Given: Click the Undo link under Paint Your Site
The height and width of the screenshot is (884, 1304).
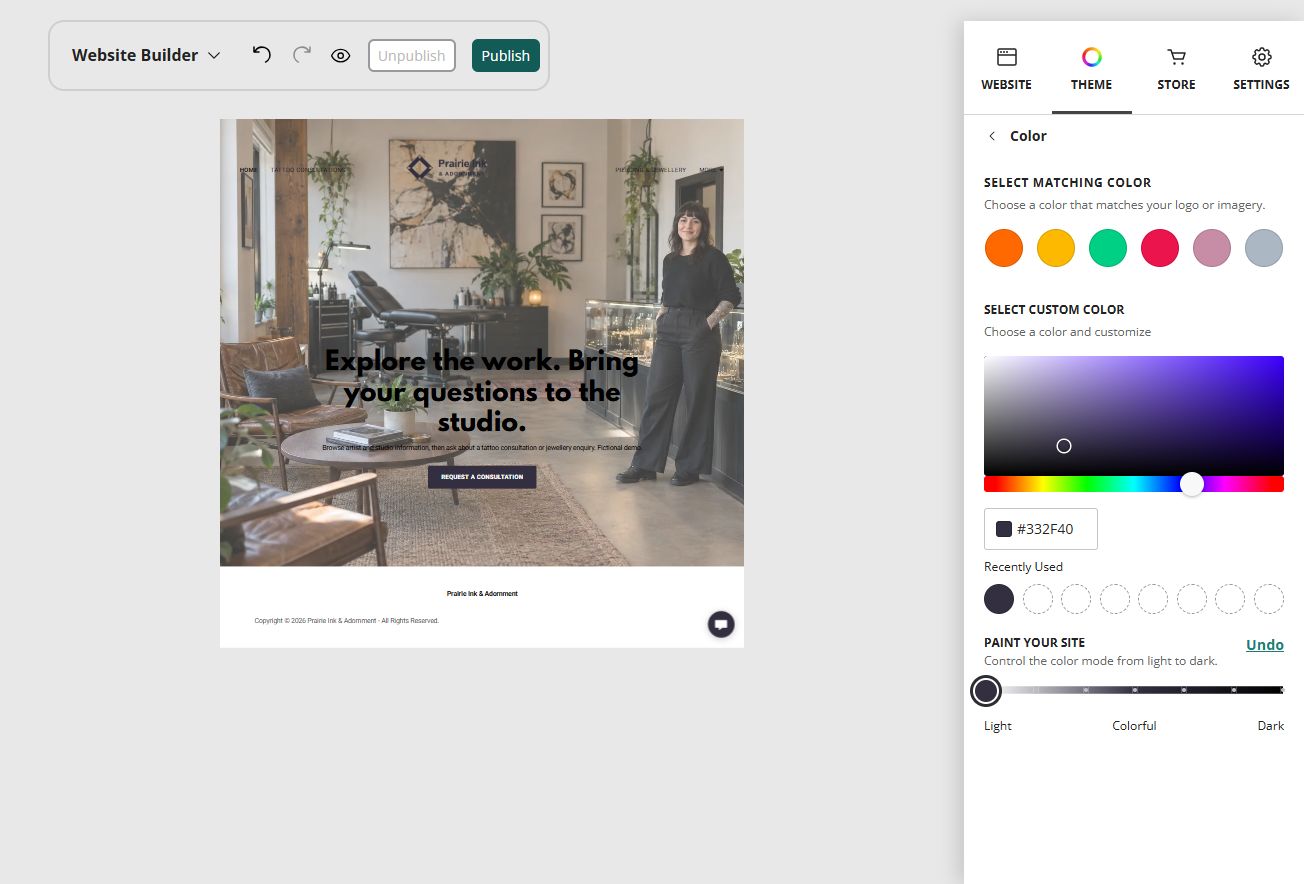Looking at the screenshot, I should (1265, 645).
